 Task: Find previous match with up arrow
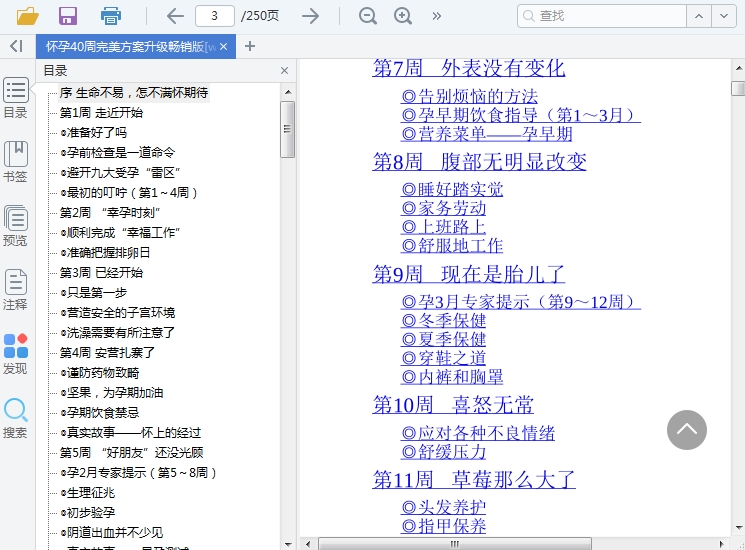tap(699, 16)
